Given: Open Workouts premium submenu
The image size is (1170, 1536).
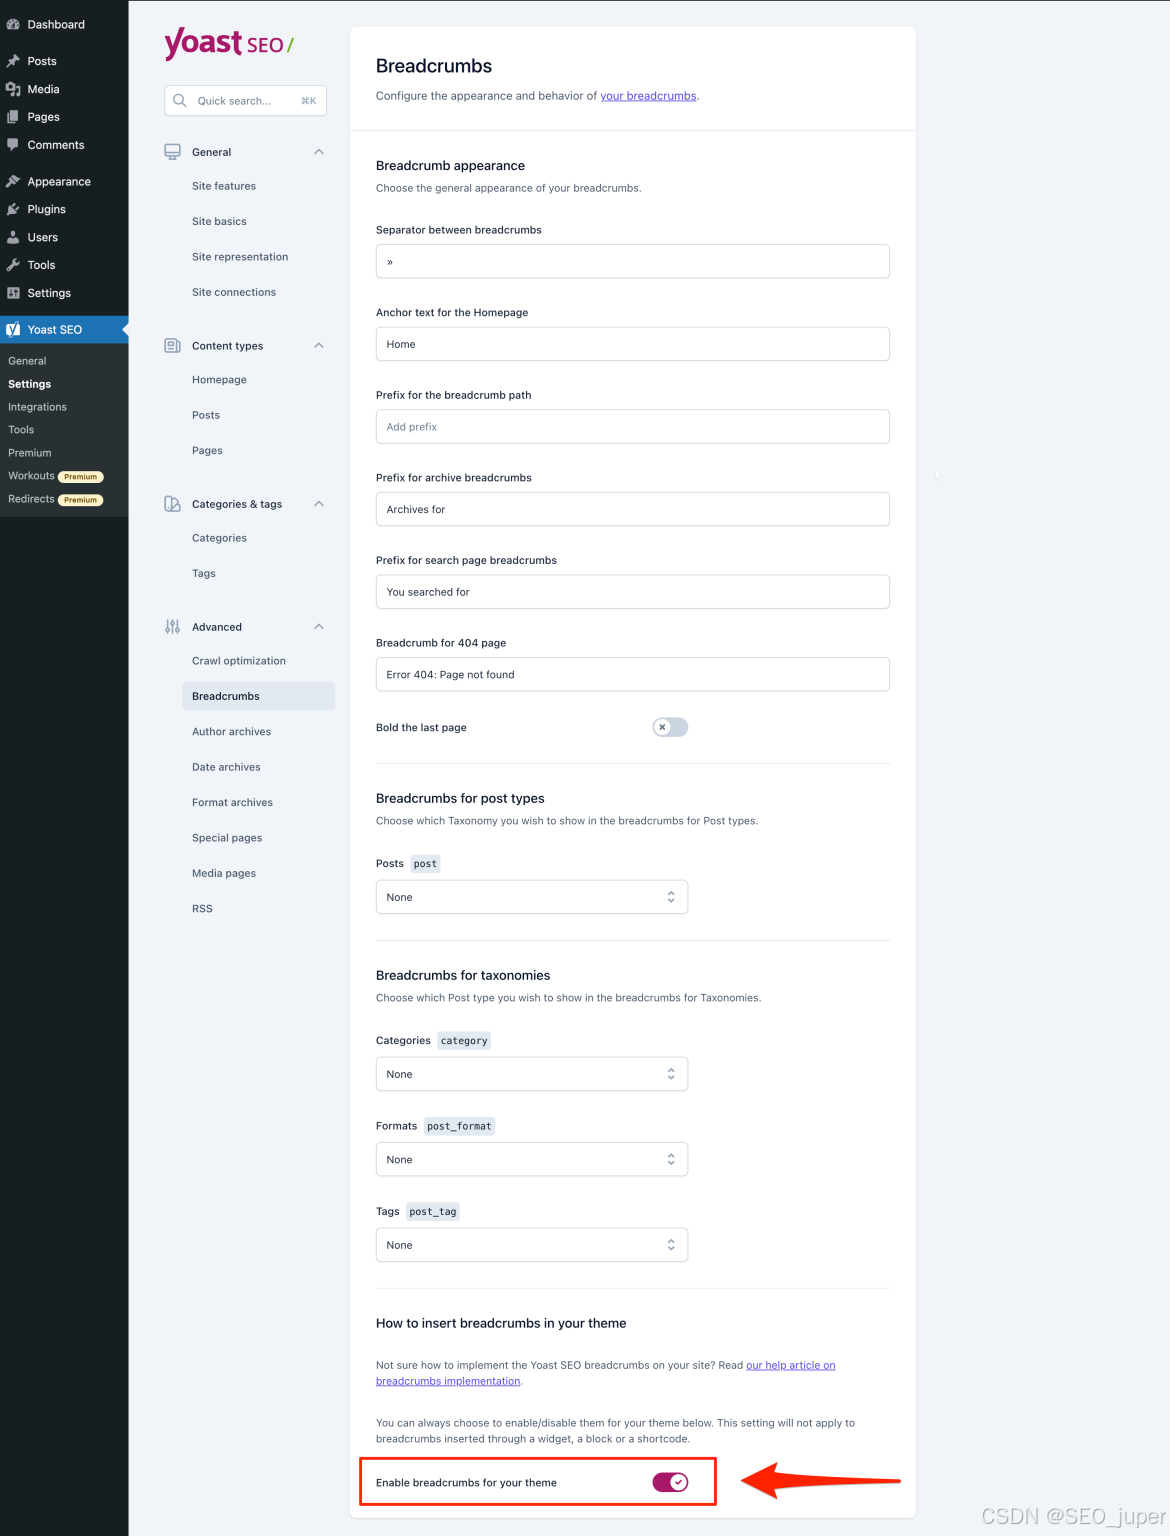Looking at the screenshot, I should point(55,476).
